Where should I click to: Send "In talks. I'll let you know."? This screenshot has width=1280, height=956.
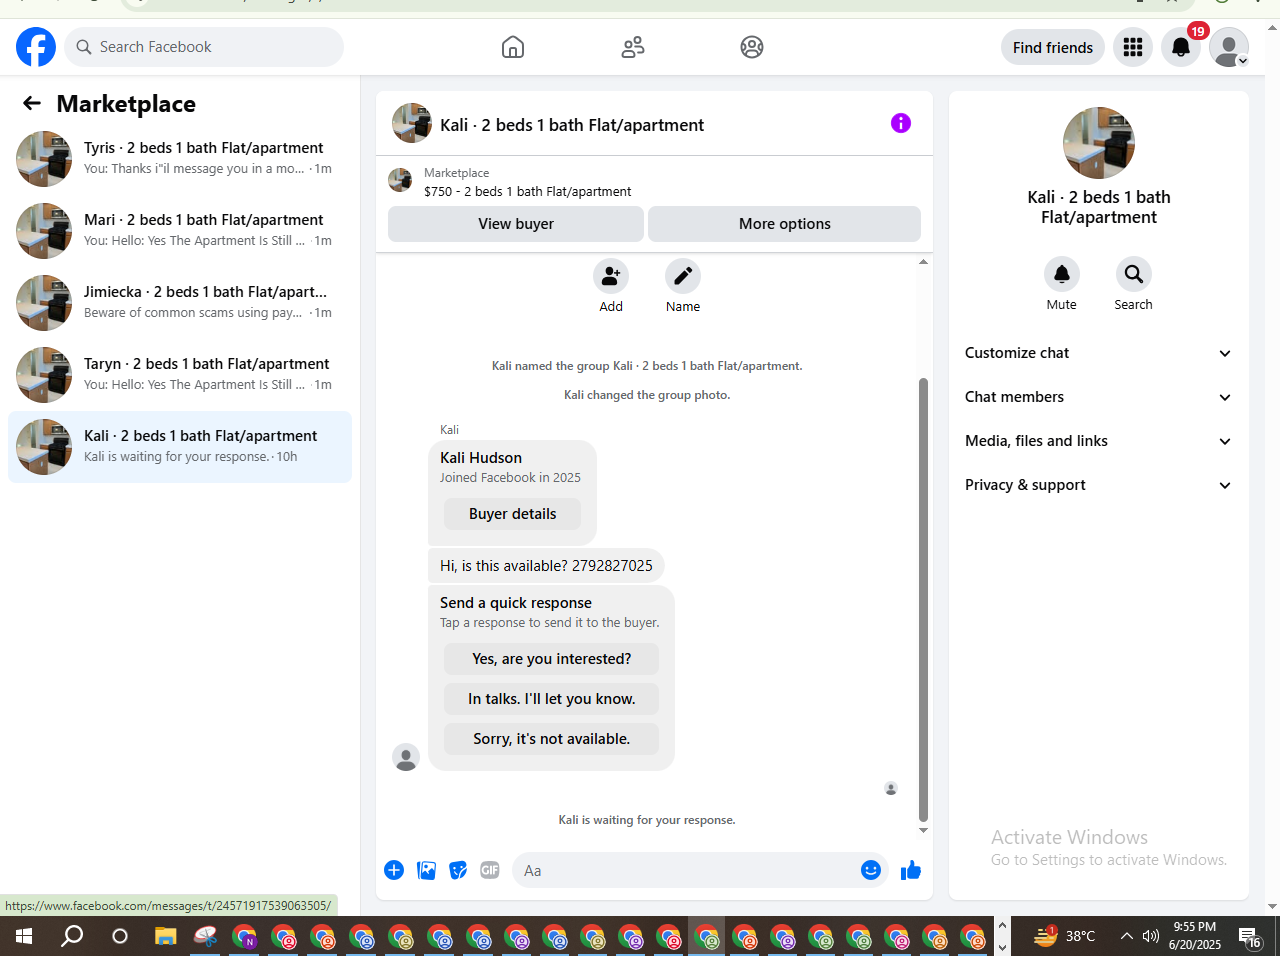[x=552, y=699]
